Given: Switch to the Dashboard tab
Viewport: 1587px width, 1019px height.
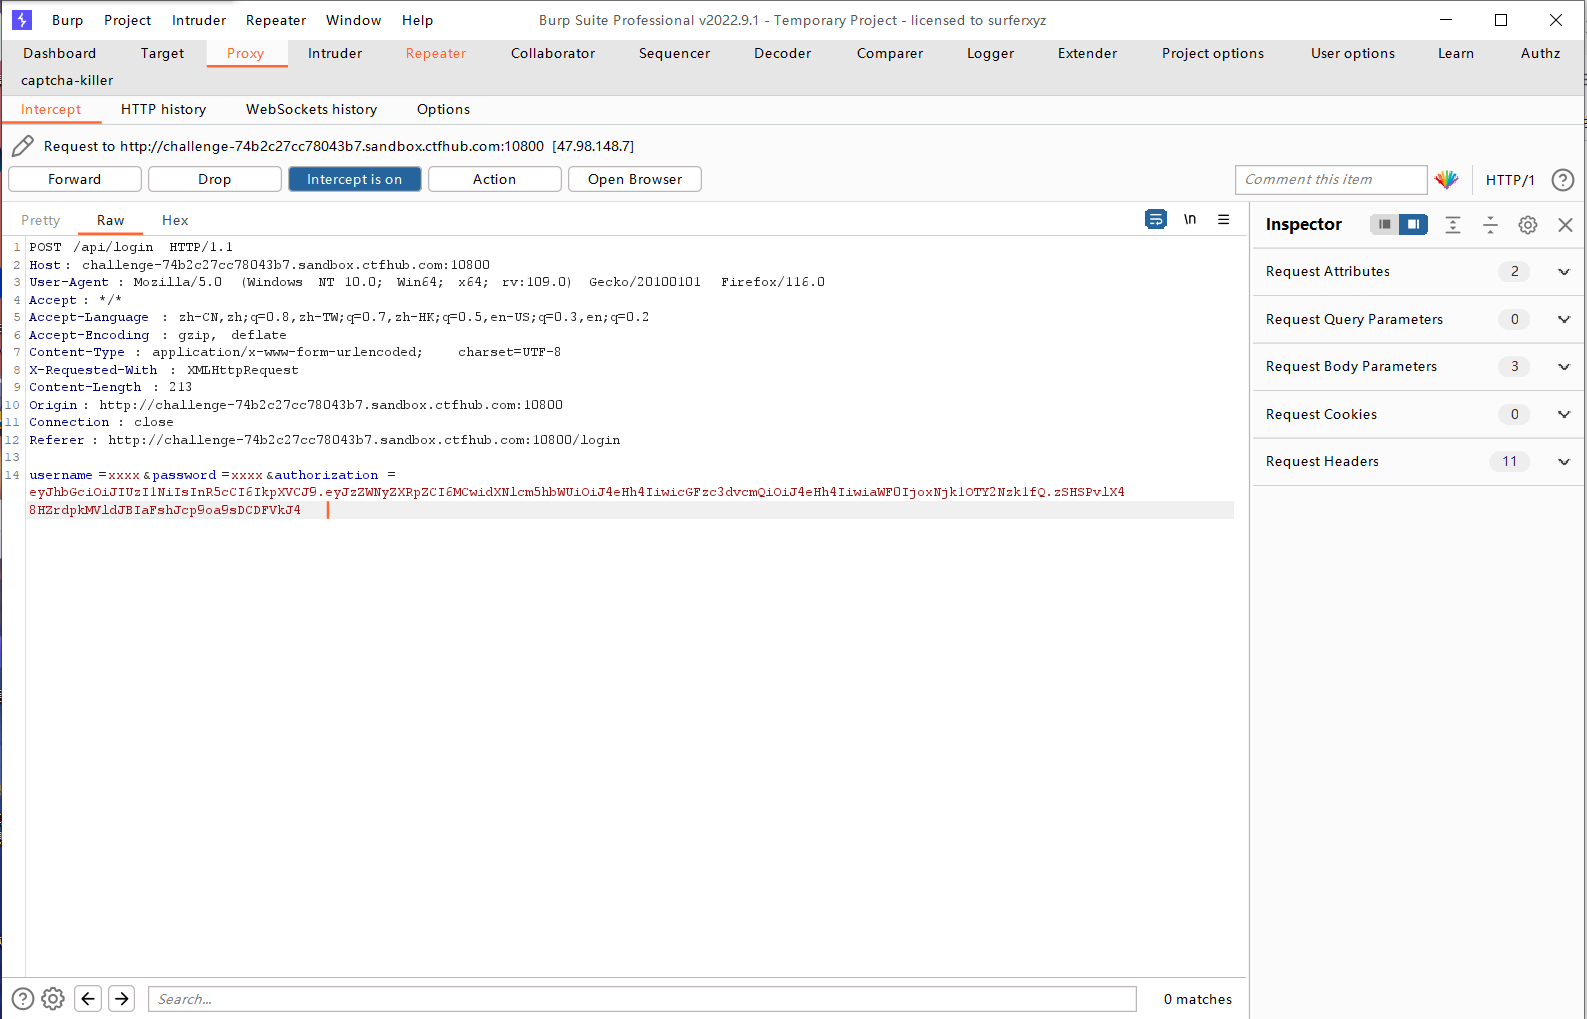Looking at the screenshot, I should pyautogui.click(x=60, y=54).
